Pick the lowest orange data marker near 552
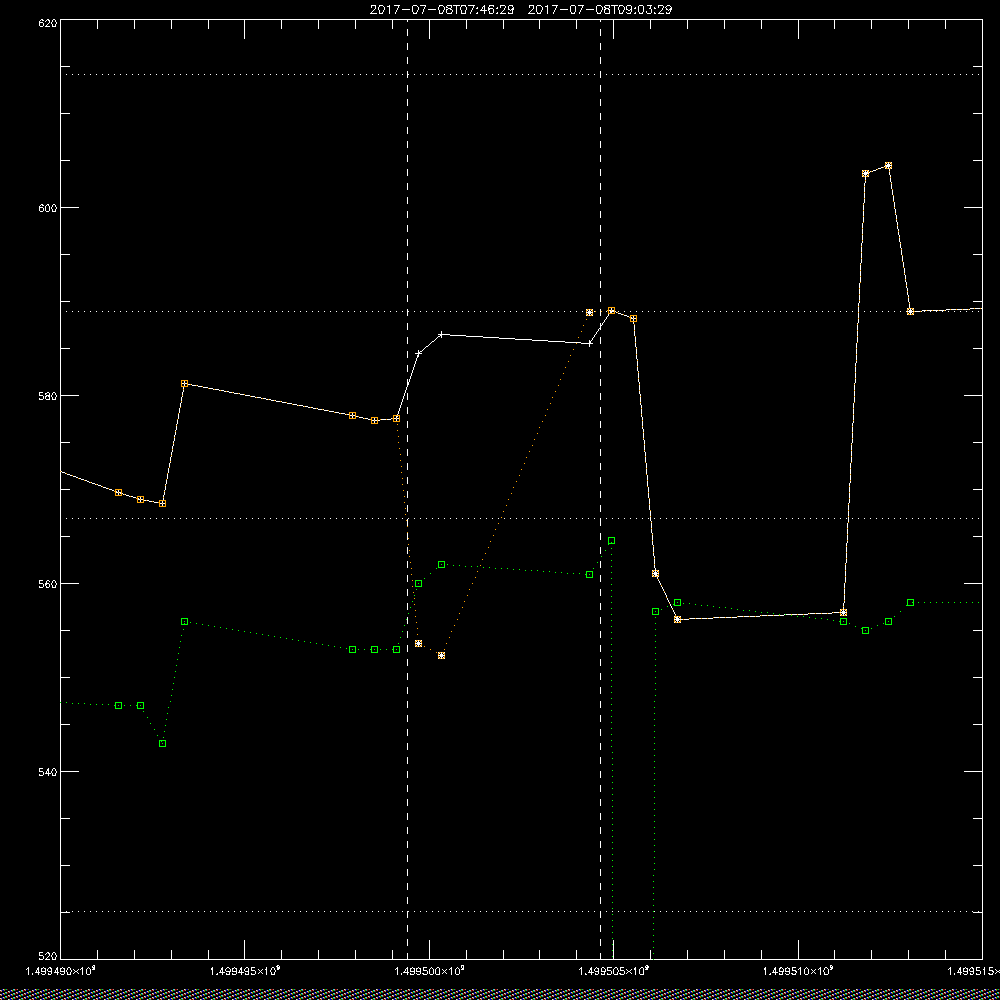1000x1000 pixels. [441, 656]
